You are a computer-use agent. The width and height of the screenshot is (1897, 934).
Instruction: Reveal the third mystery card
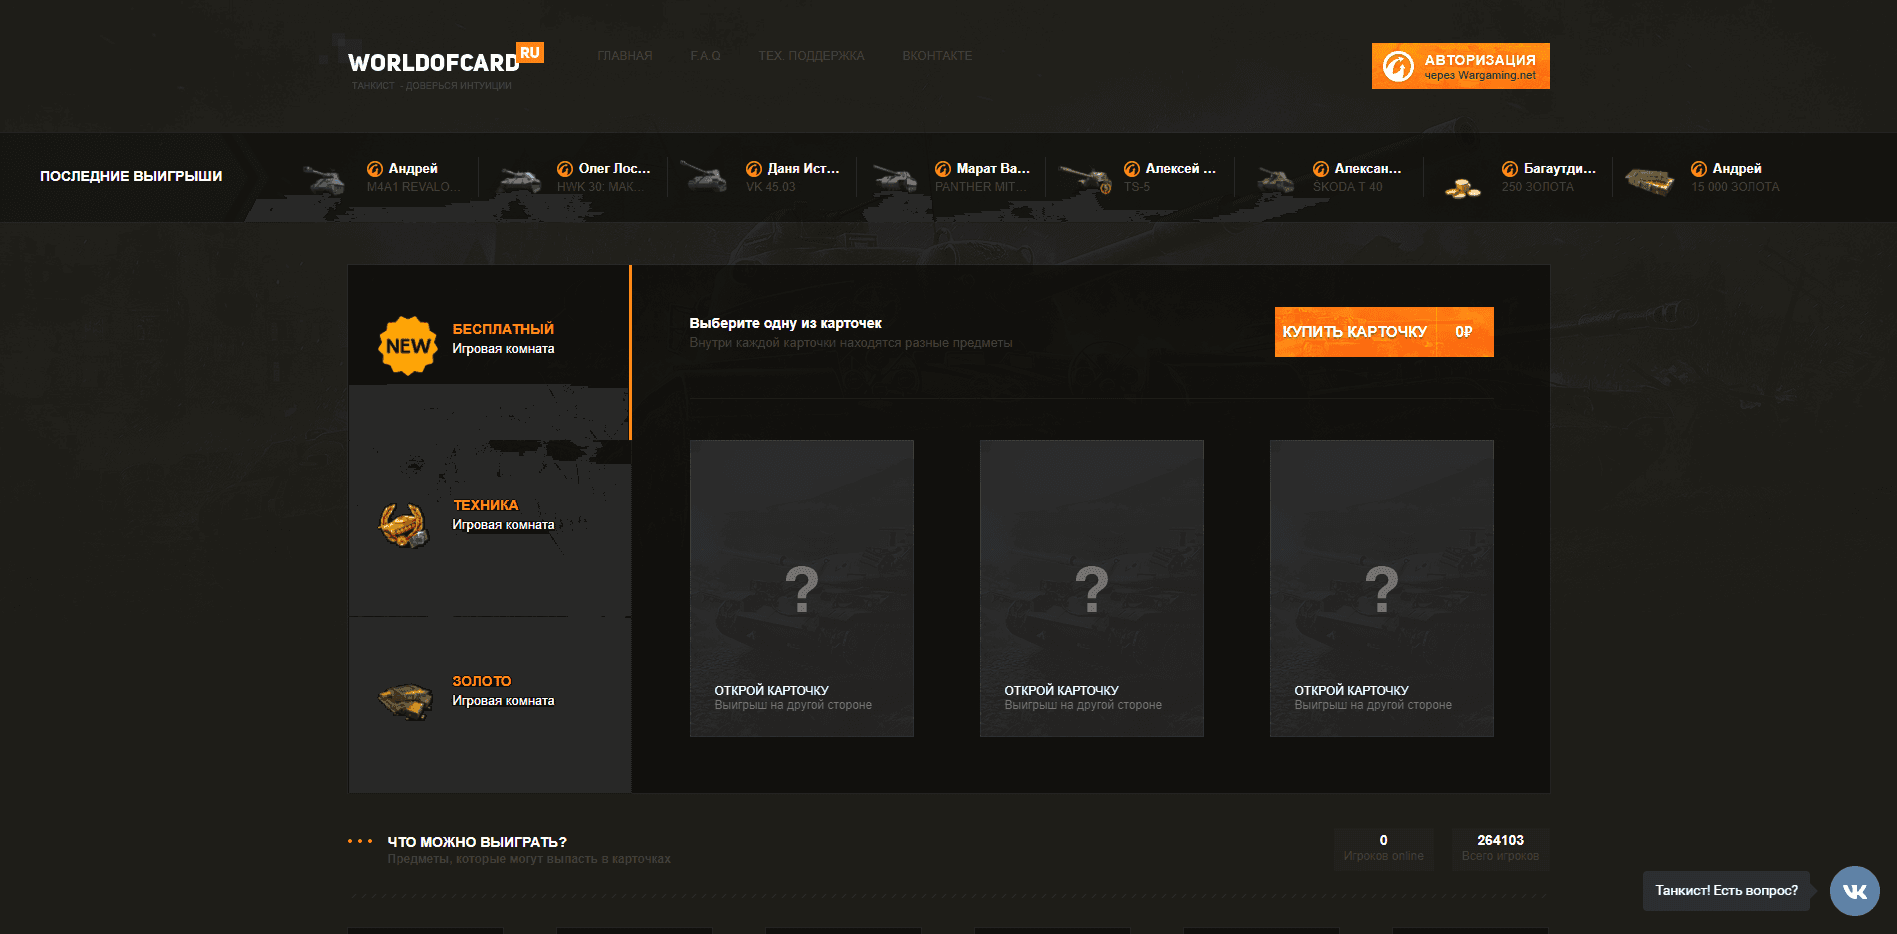[1381, 588]
